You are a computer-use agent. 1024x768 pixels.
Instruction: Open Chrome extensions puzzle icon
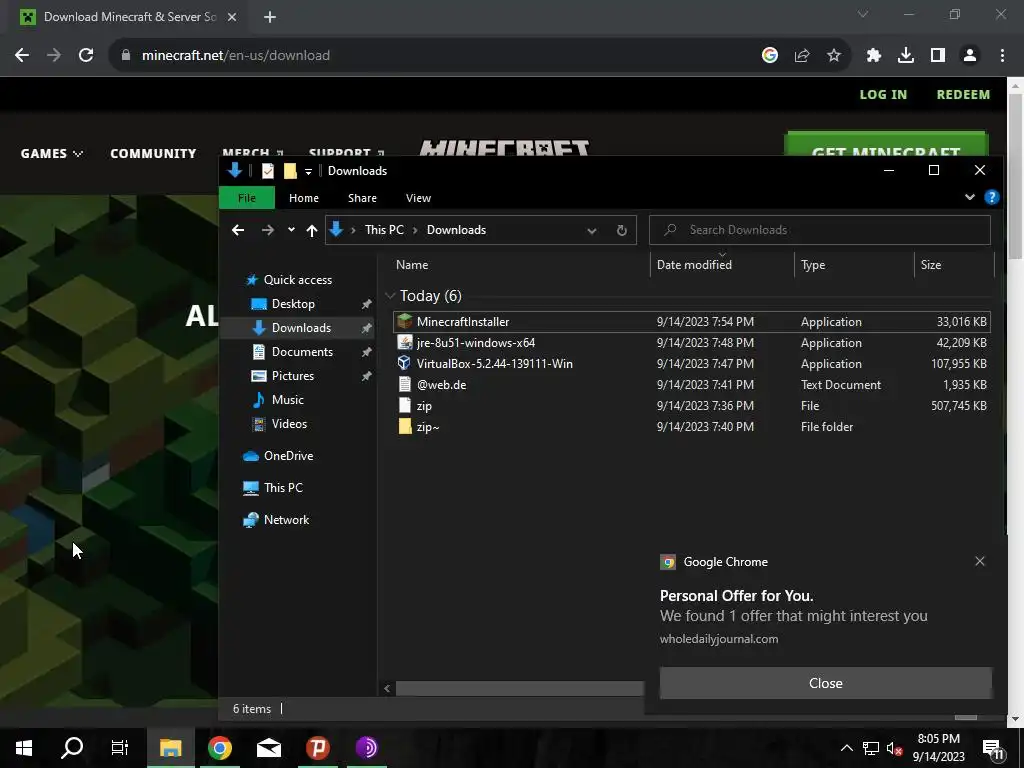click(874, 56)
